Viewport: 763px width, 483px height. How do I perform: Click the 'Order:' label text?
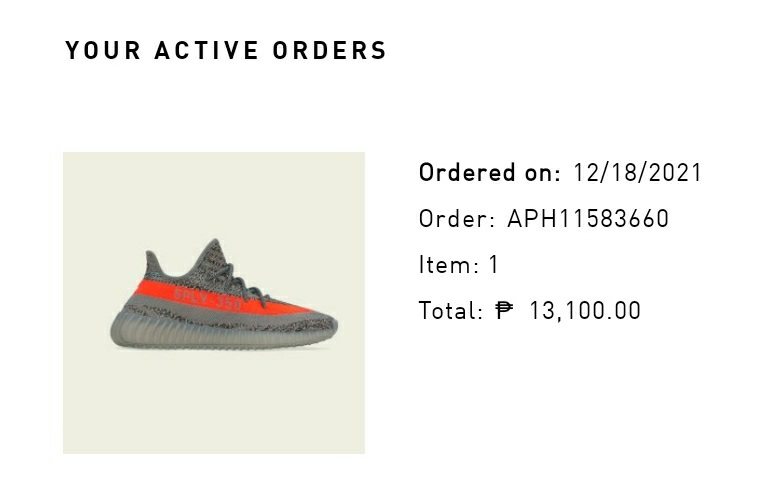457,219
